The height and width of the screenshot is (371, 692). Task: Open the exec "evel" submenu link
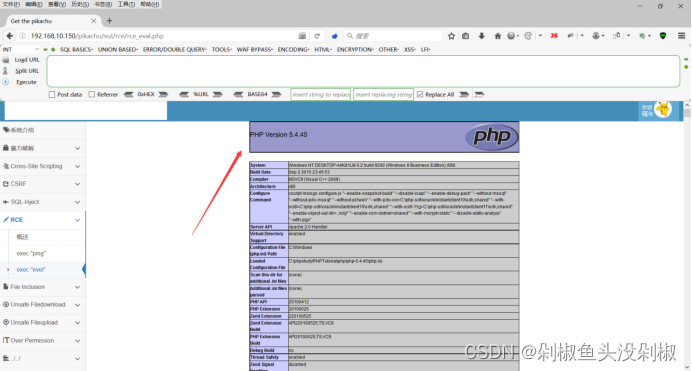pos(31,270)
